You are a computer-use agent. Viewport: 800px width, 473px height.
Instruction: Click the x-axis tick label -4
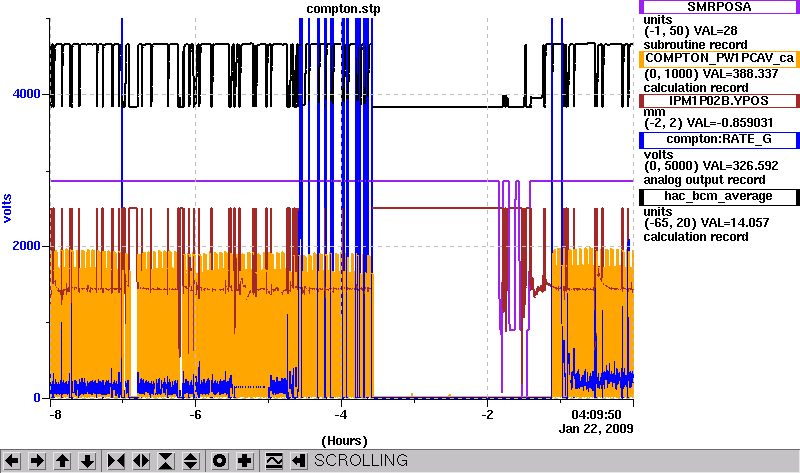click(341, 414)
